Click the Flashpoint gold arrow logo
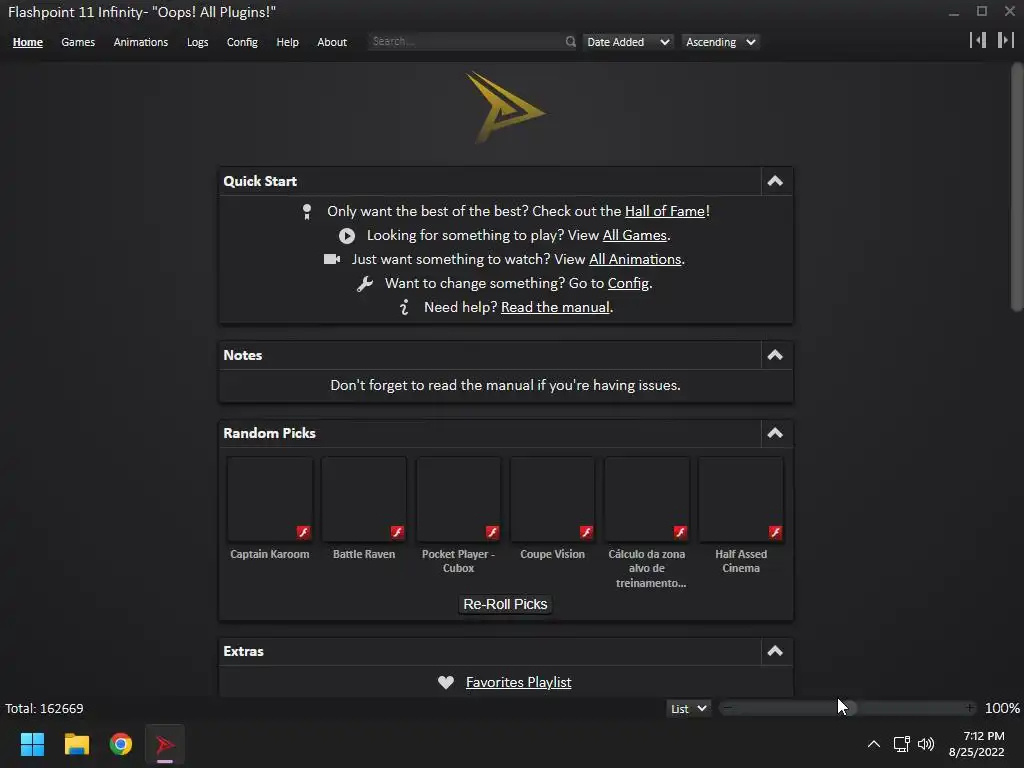Image resolution: width=1024 pixels, height=768 pixels. [505, 107]
